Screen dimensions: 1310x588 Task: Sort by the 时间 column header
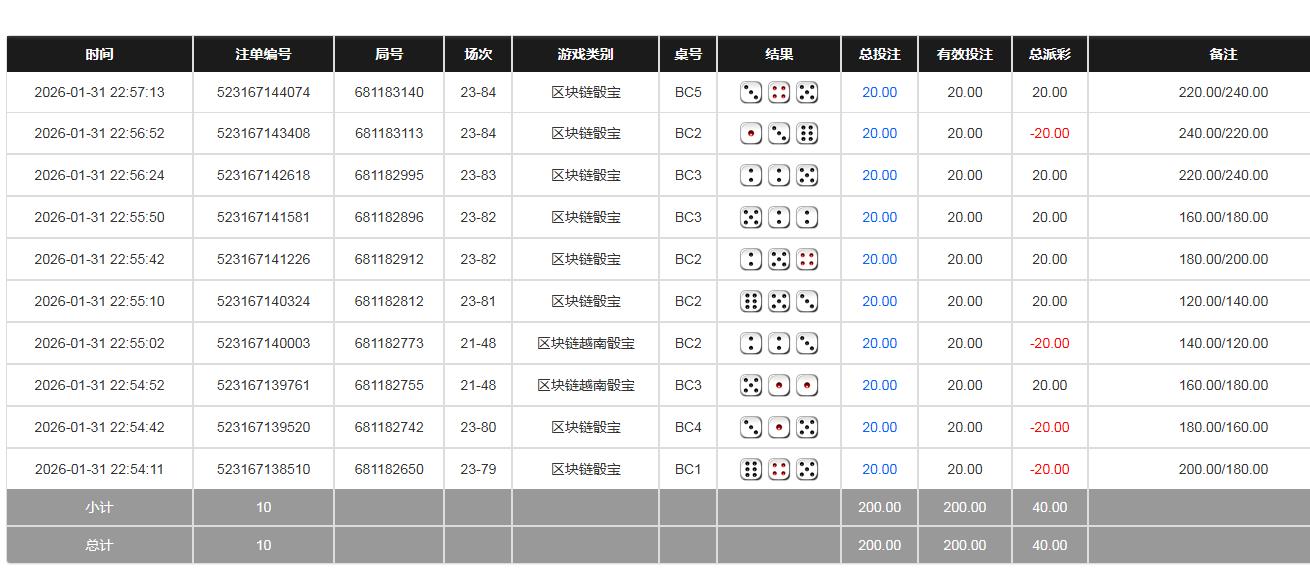[98, 54]
